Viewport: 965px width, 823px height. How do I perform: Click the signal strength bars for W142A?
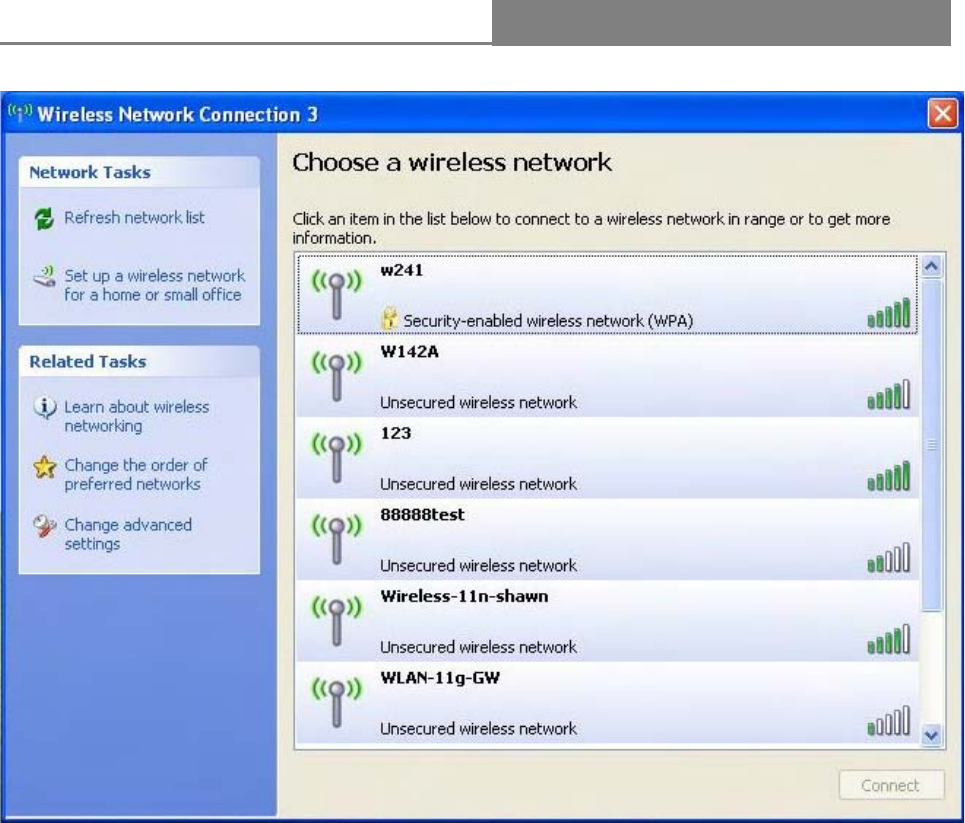[x=888, y=395]
